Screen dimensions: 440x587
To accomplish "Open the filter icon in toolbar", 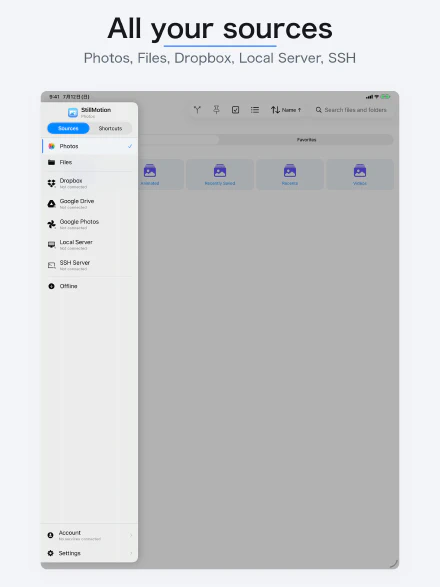I will point(197,110).
